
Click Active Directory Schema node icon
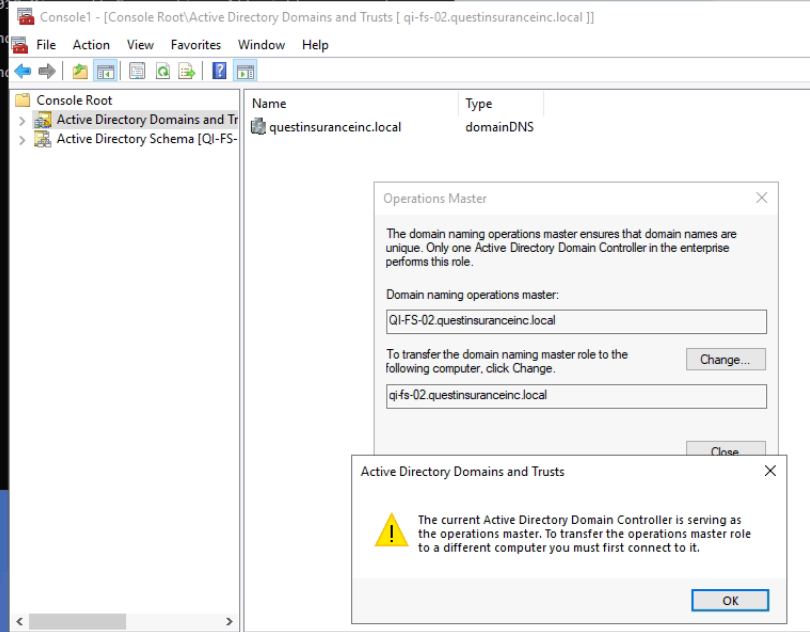[x=42, y=139]
